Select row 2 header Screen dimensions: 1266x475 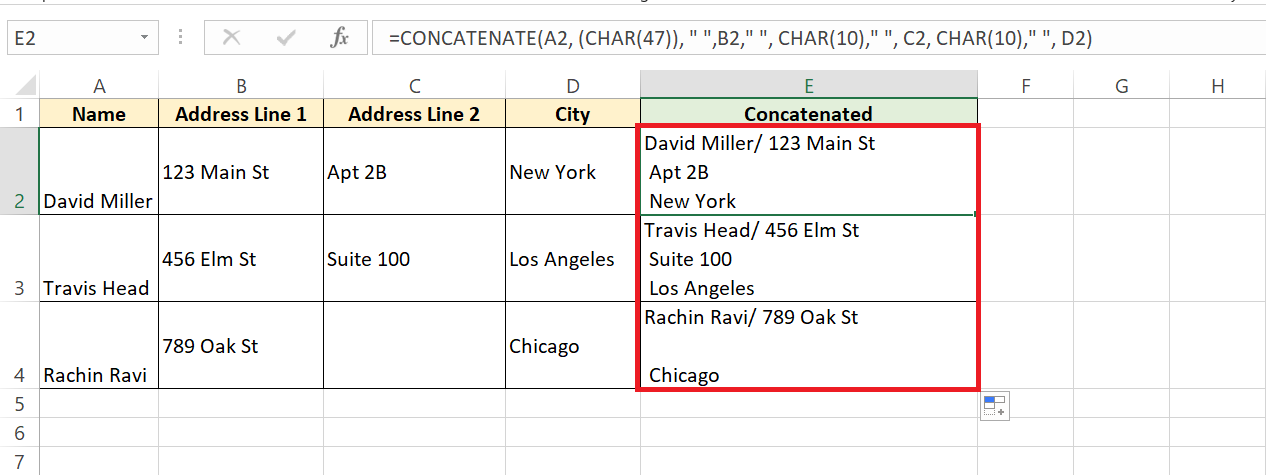(x=19, y=171)
